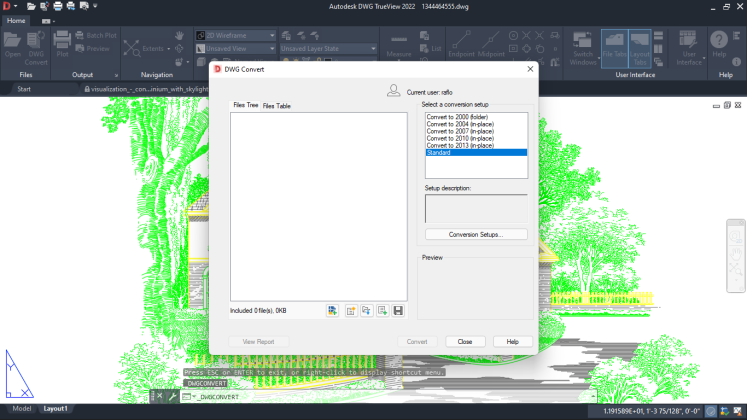The width and height of the screenshot is (747, 420).
Task: Click the Cascade windows icon
Action: tap(658, 62)
